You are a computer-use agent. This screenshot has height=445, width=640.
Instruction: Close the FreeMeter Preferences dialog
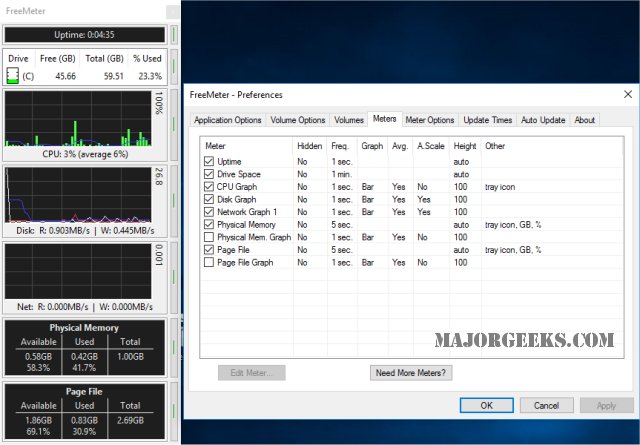tap(628, 94)
